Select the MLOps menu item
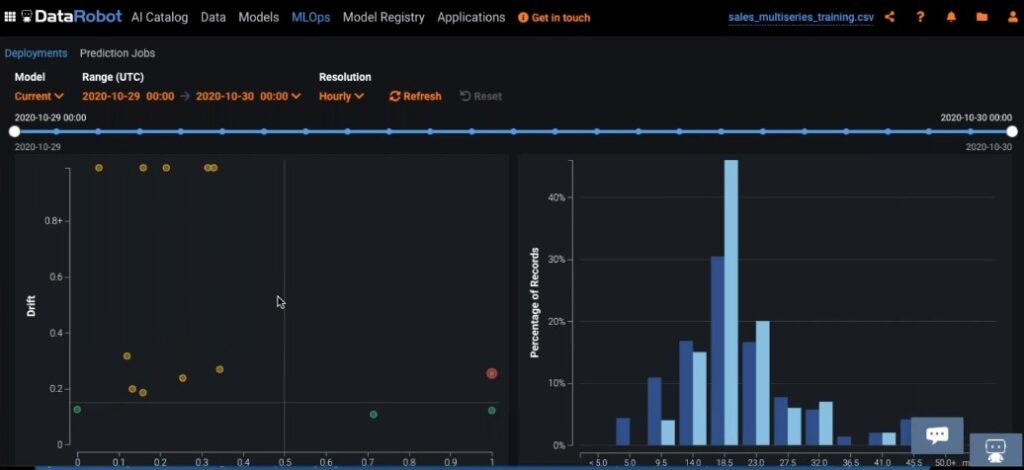Viewport: 1024px width, 470px height. point(311,18)
